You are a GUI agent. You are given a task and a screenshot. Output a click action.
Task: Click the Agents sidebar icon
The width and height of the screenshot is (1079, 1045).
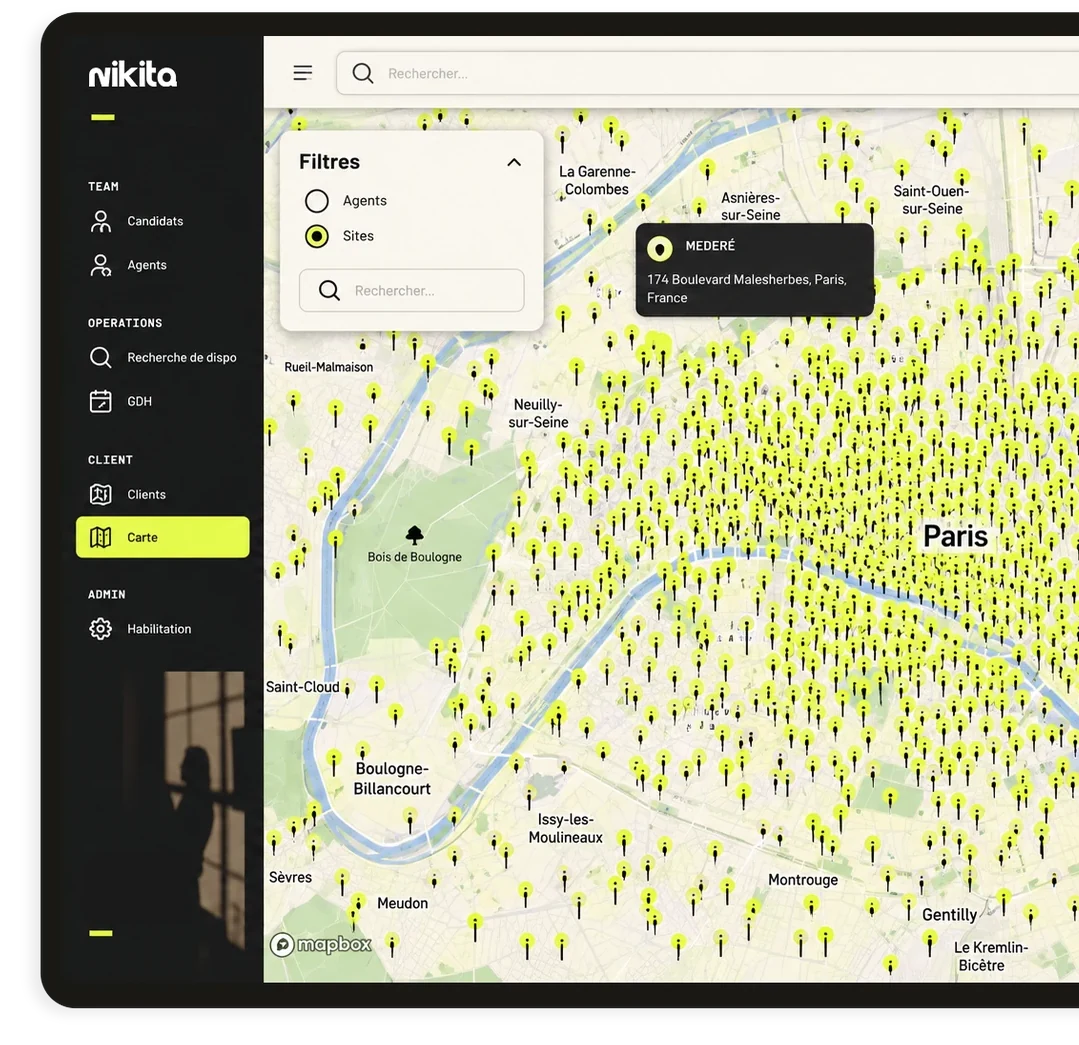(x=100, y=266)
